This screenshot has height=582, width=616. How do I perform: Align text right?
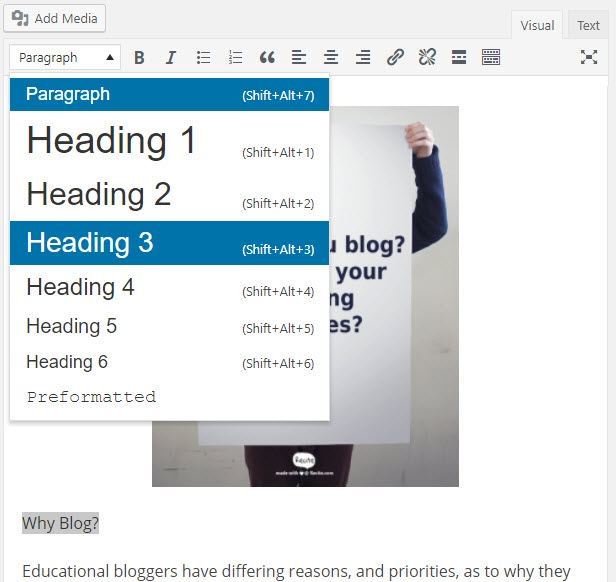(x=363, y=58)
